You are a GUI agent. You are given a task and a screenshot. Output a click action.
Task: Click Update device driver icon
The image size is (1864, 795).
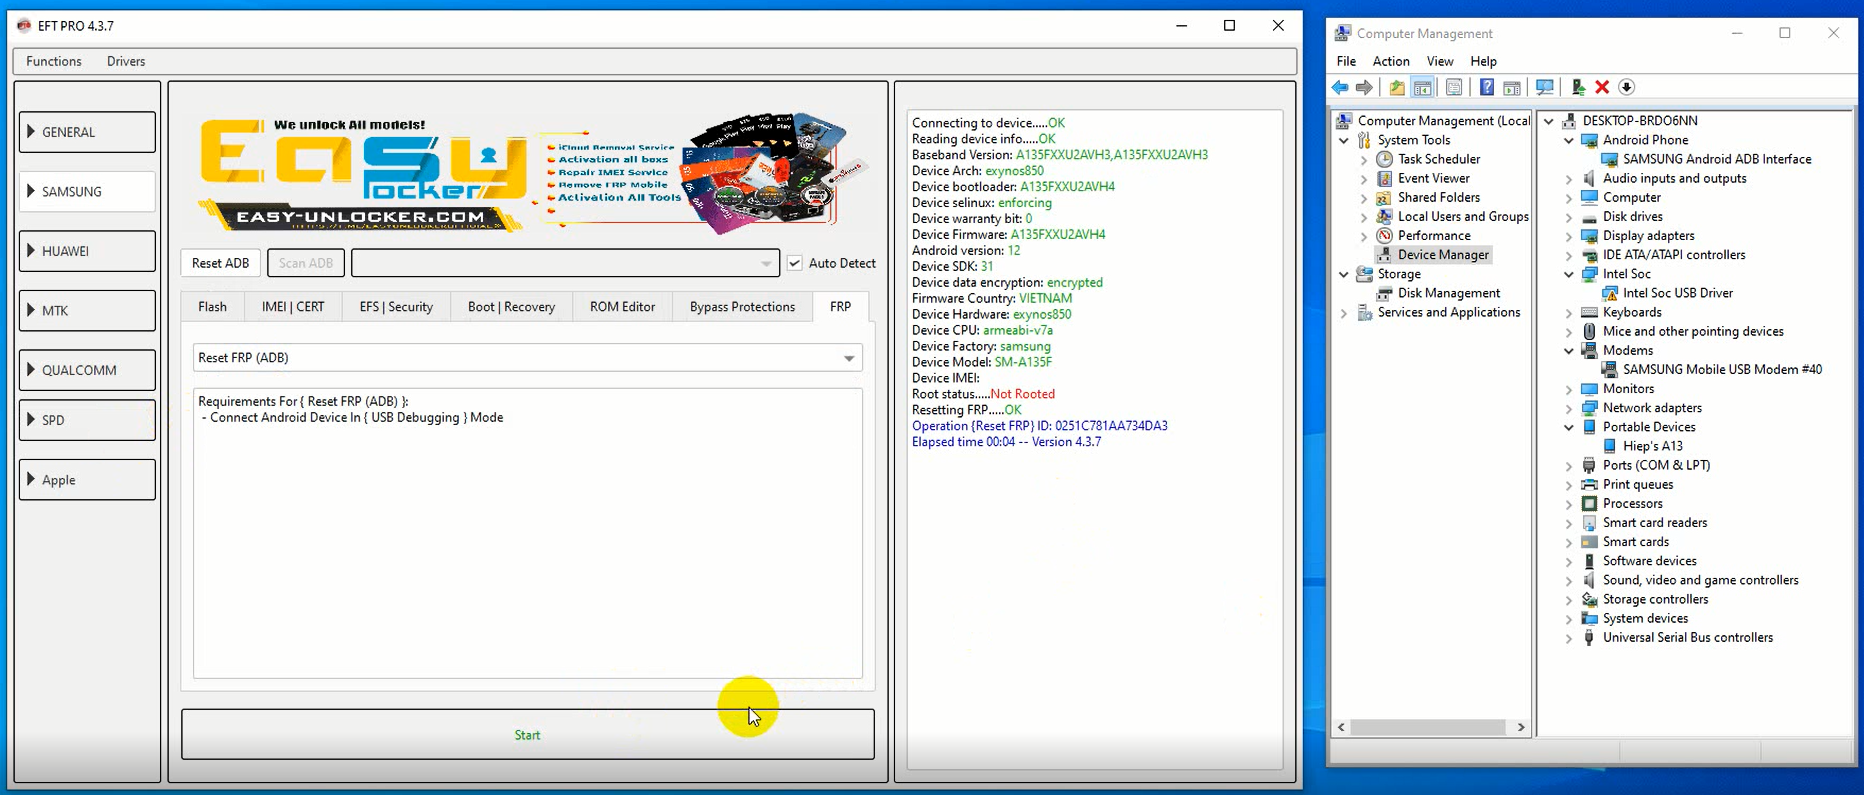(1578, 88)
